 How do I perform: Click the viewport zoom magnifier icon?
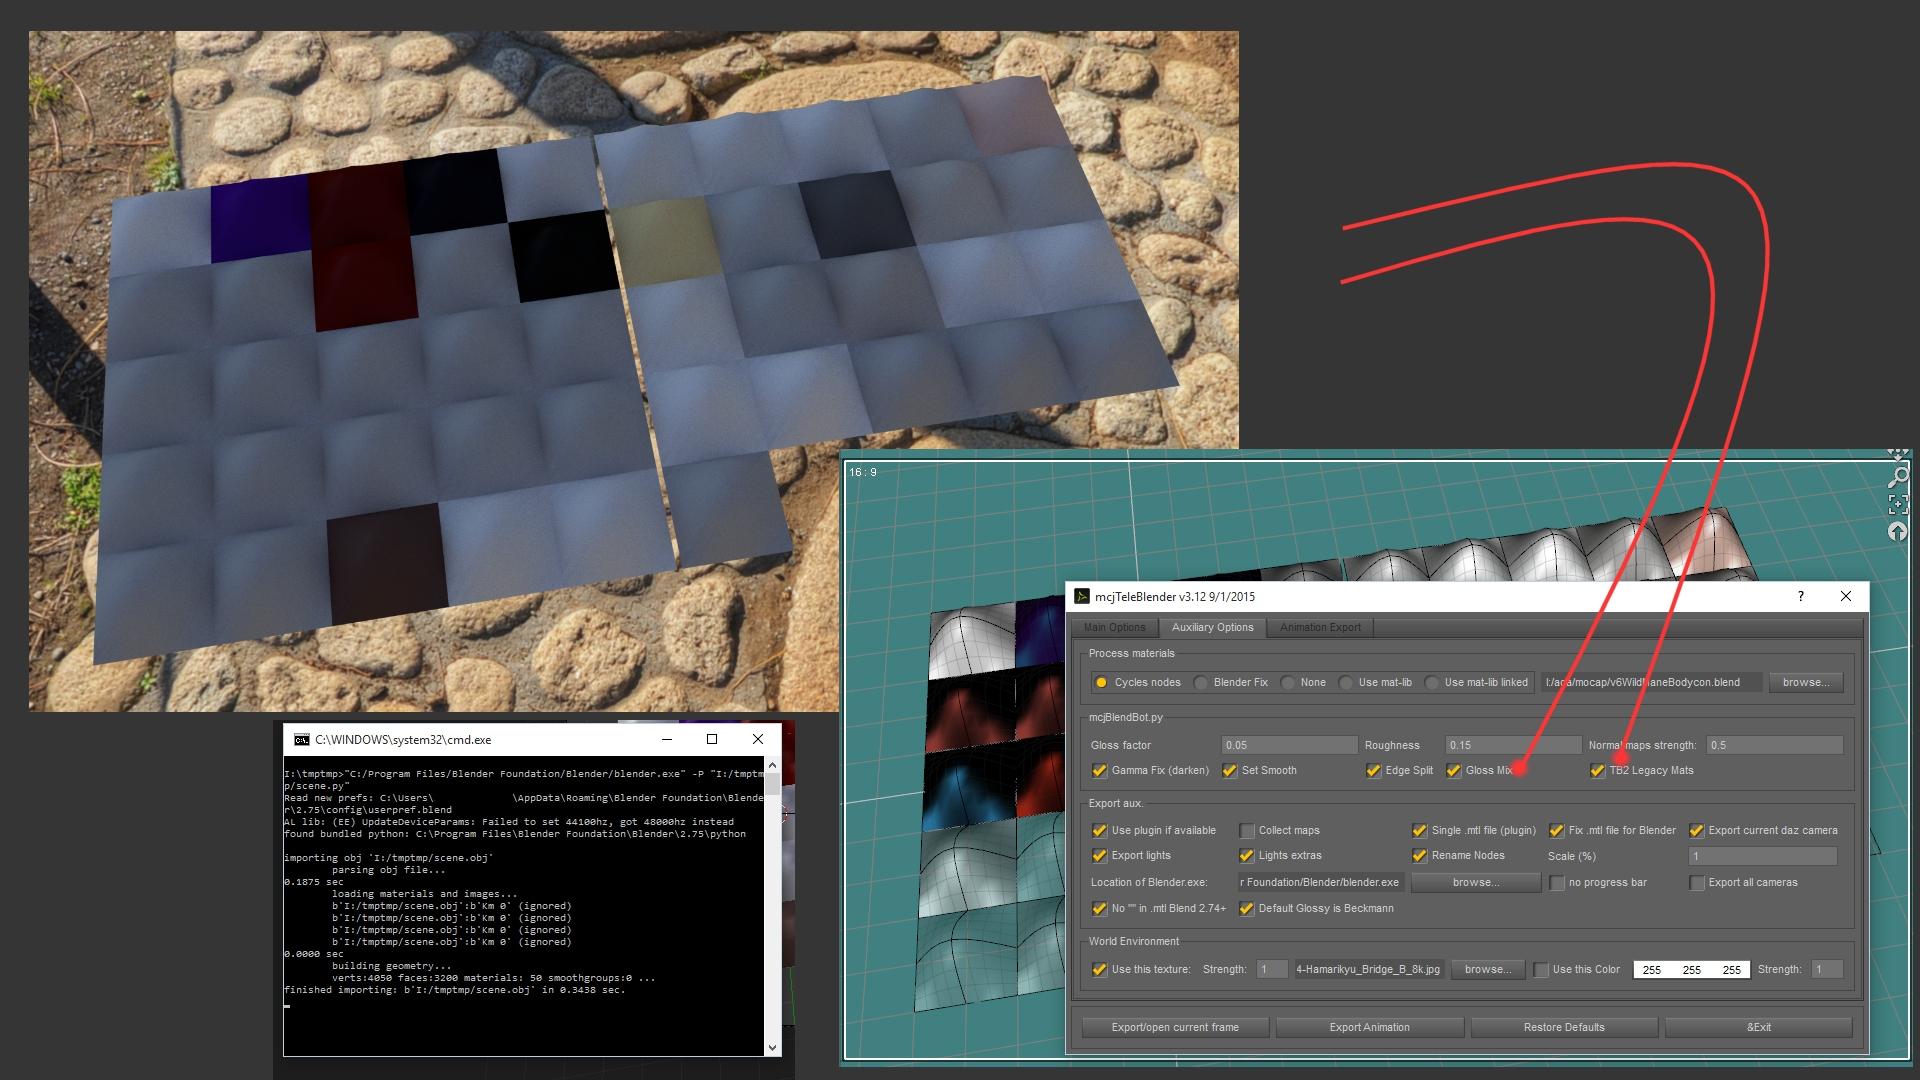coord(1898,478)
